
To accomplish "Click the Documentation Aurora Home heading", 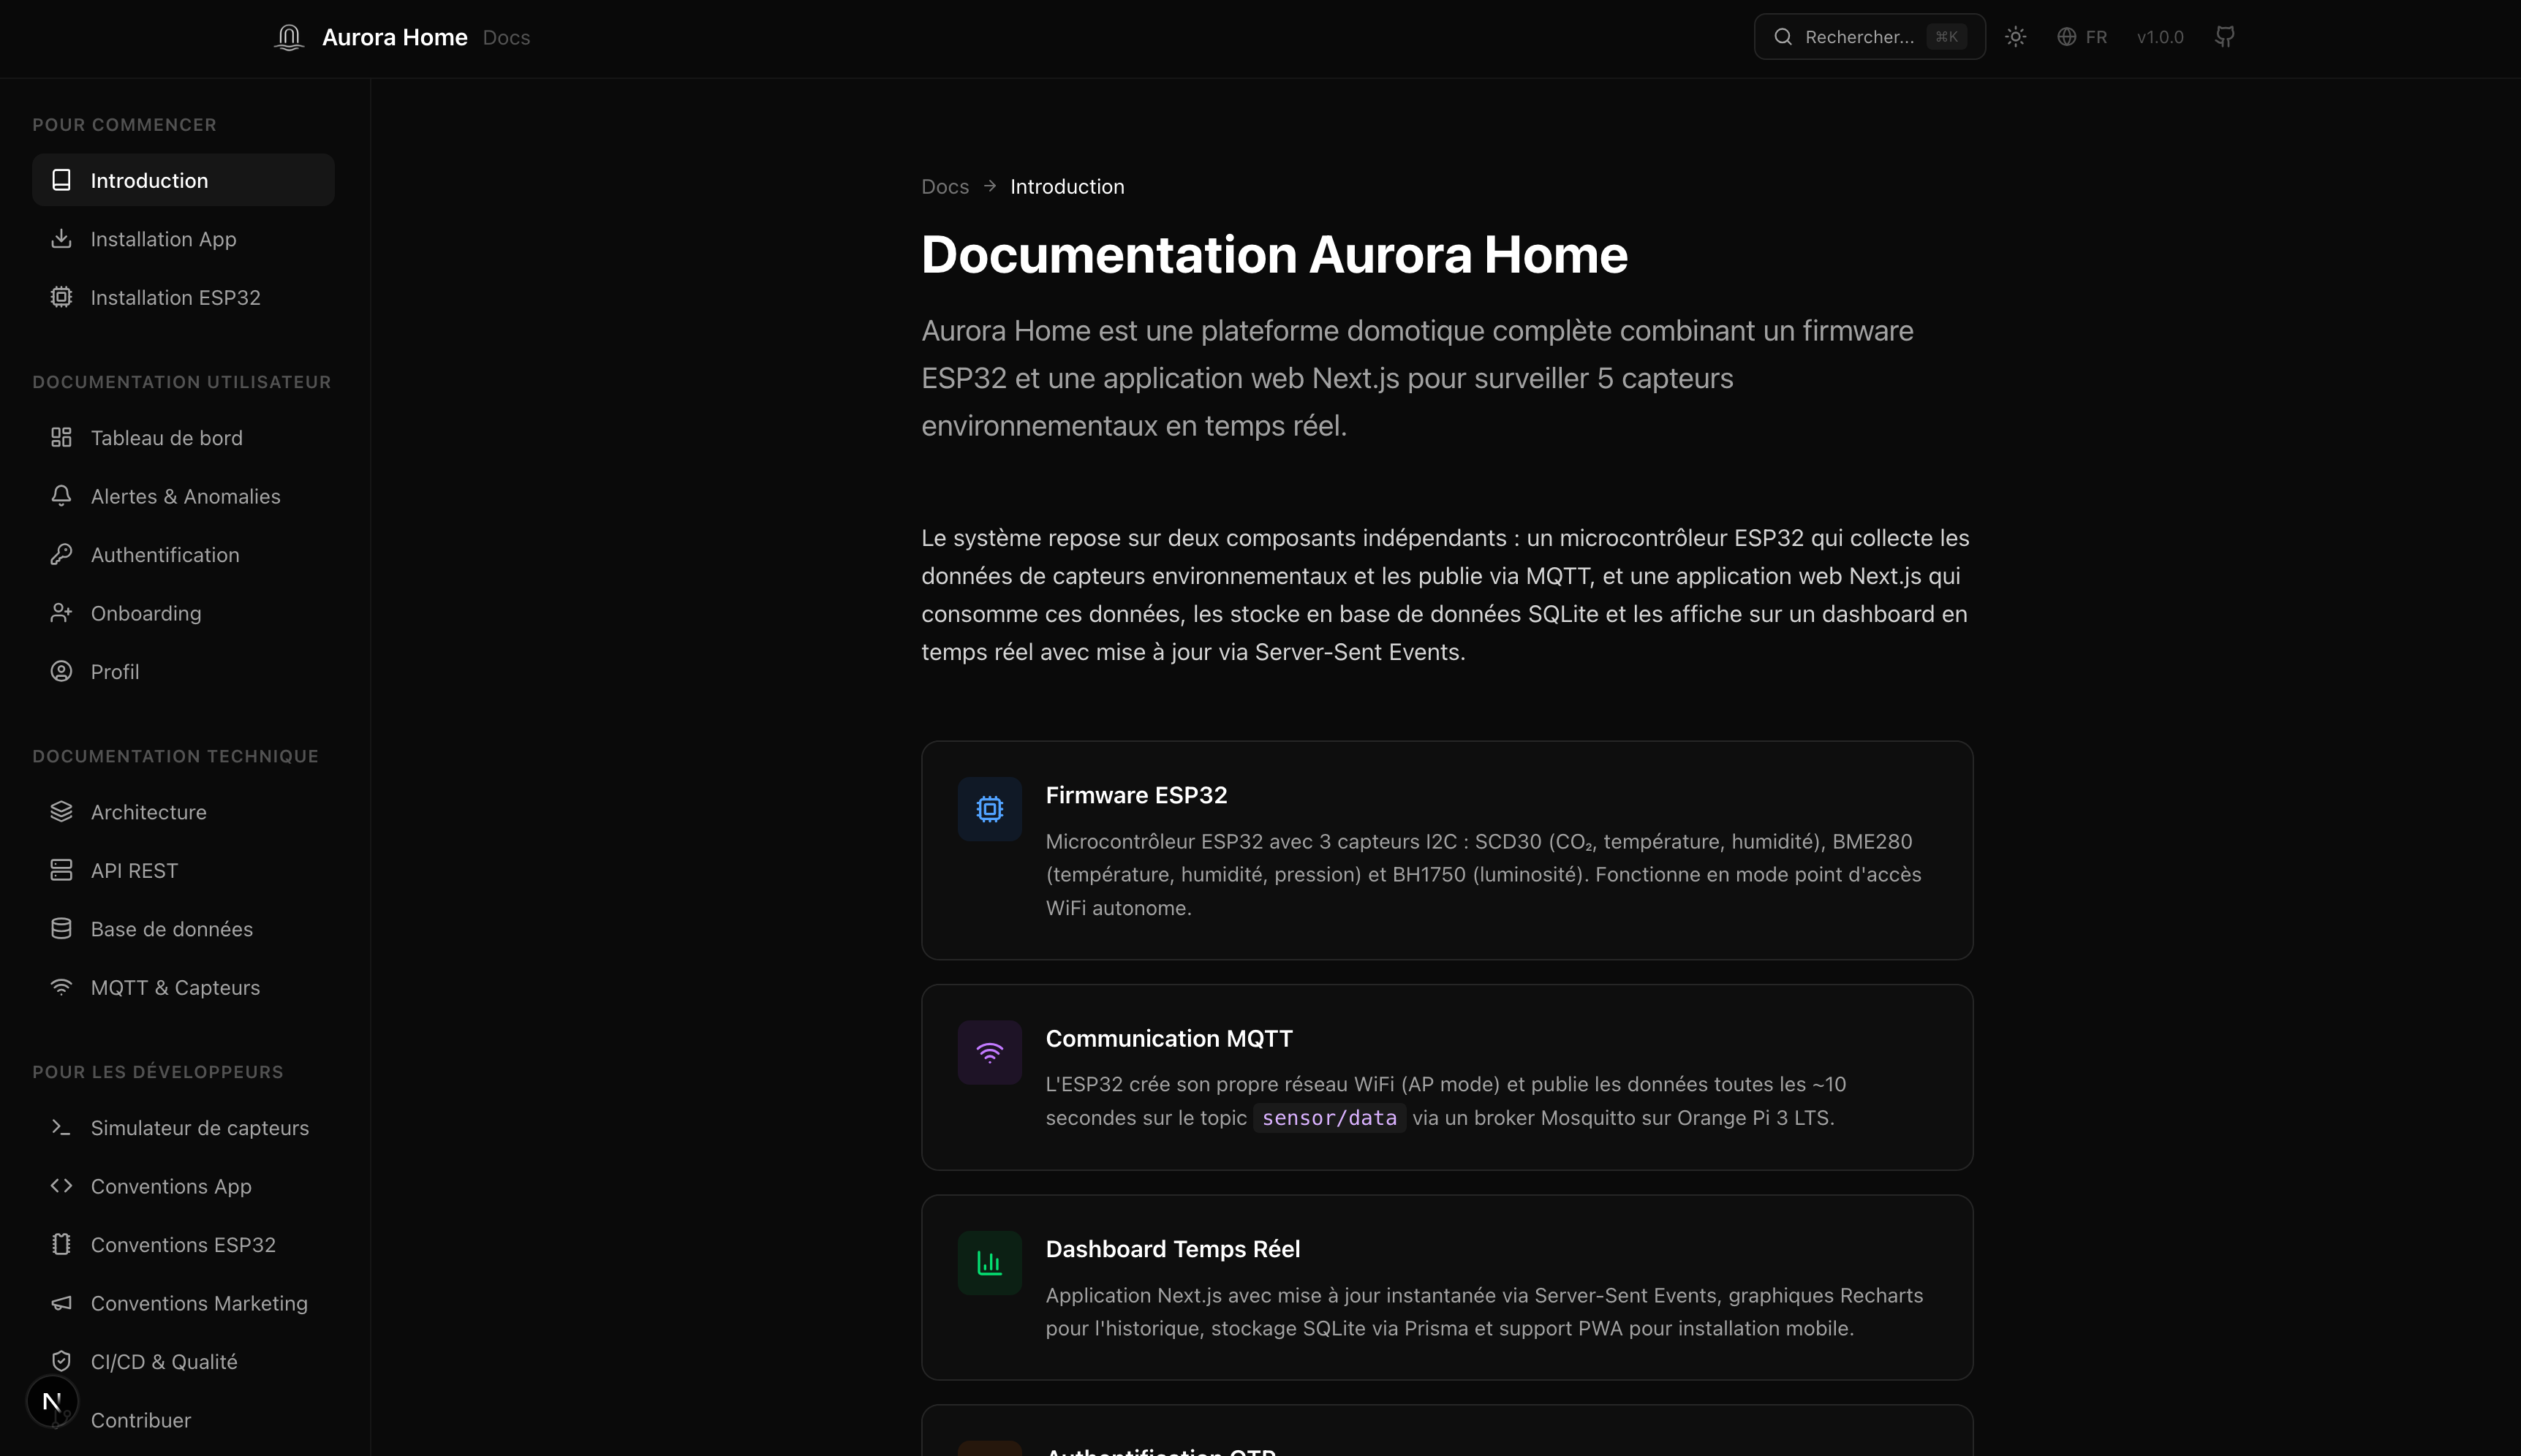I will [x=1274, y=254].
